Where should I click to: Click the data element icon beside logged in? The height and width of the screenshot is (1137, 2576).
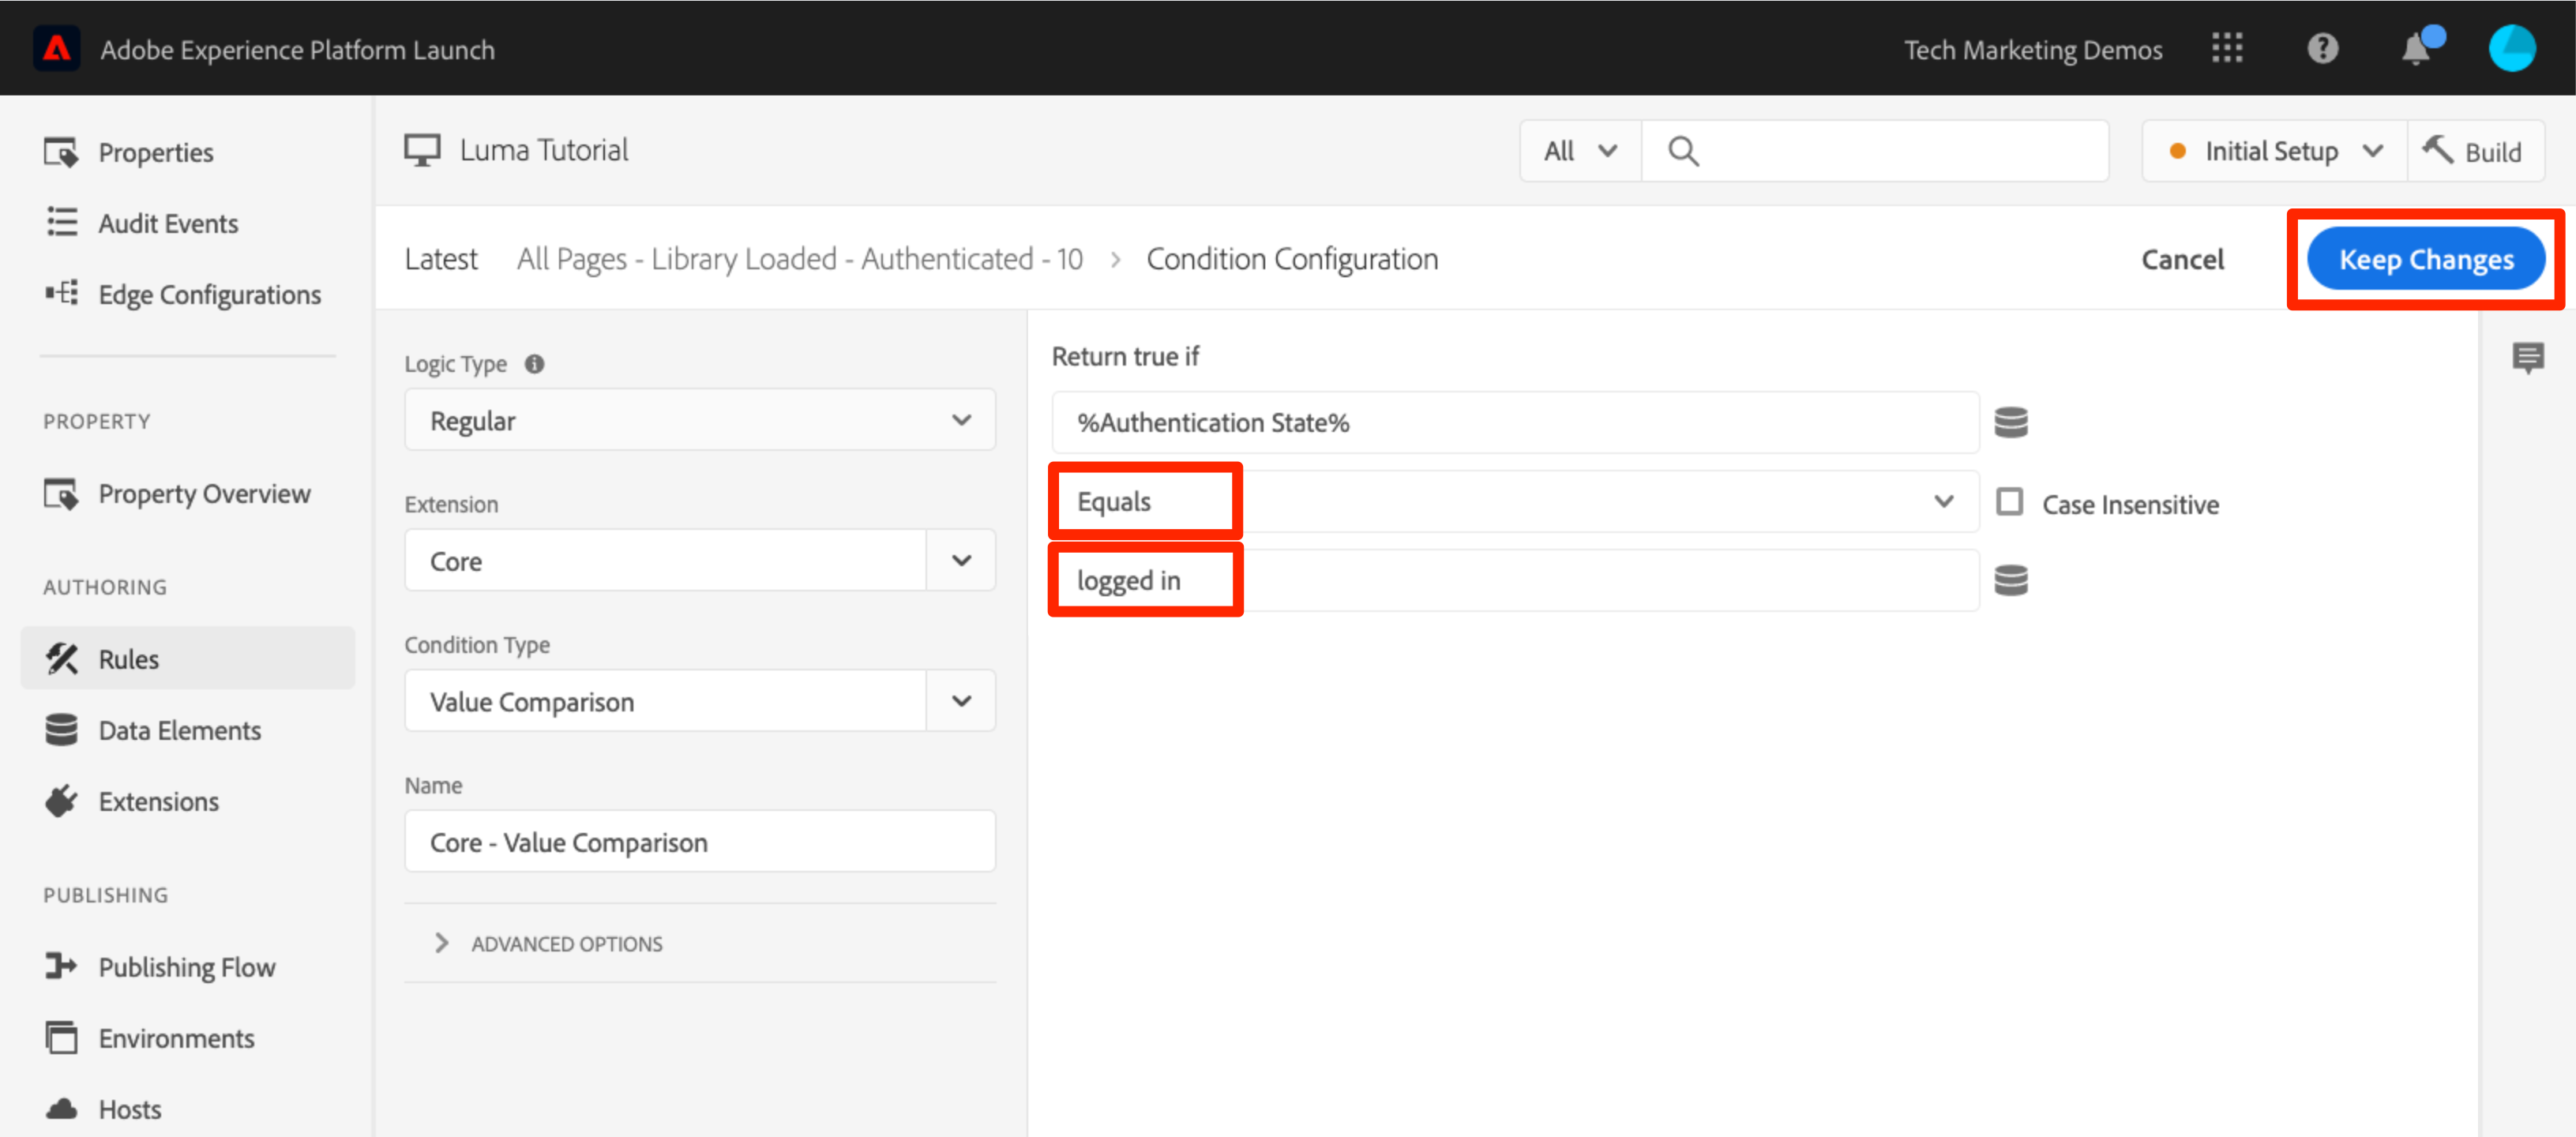coord(2010,580)
